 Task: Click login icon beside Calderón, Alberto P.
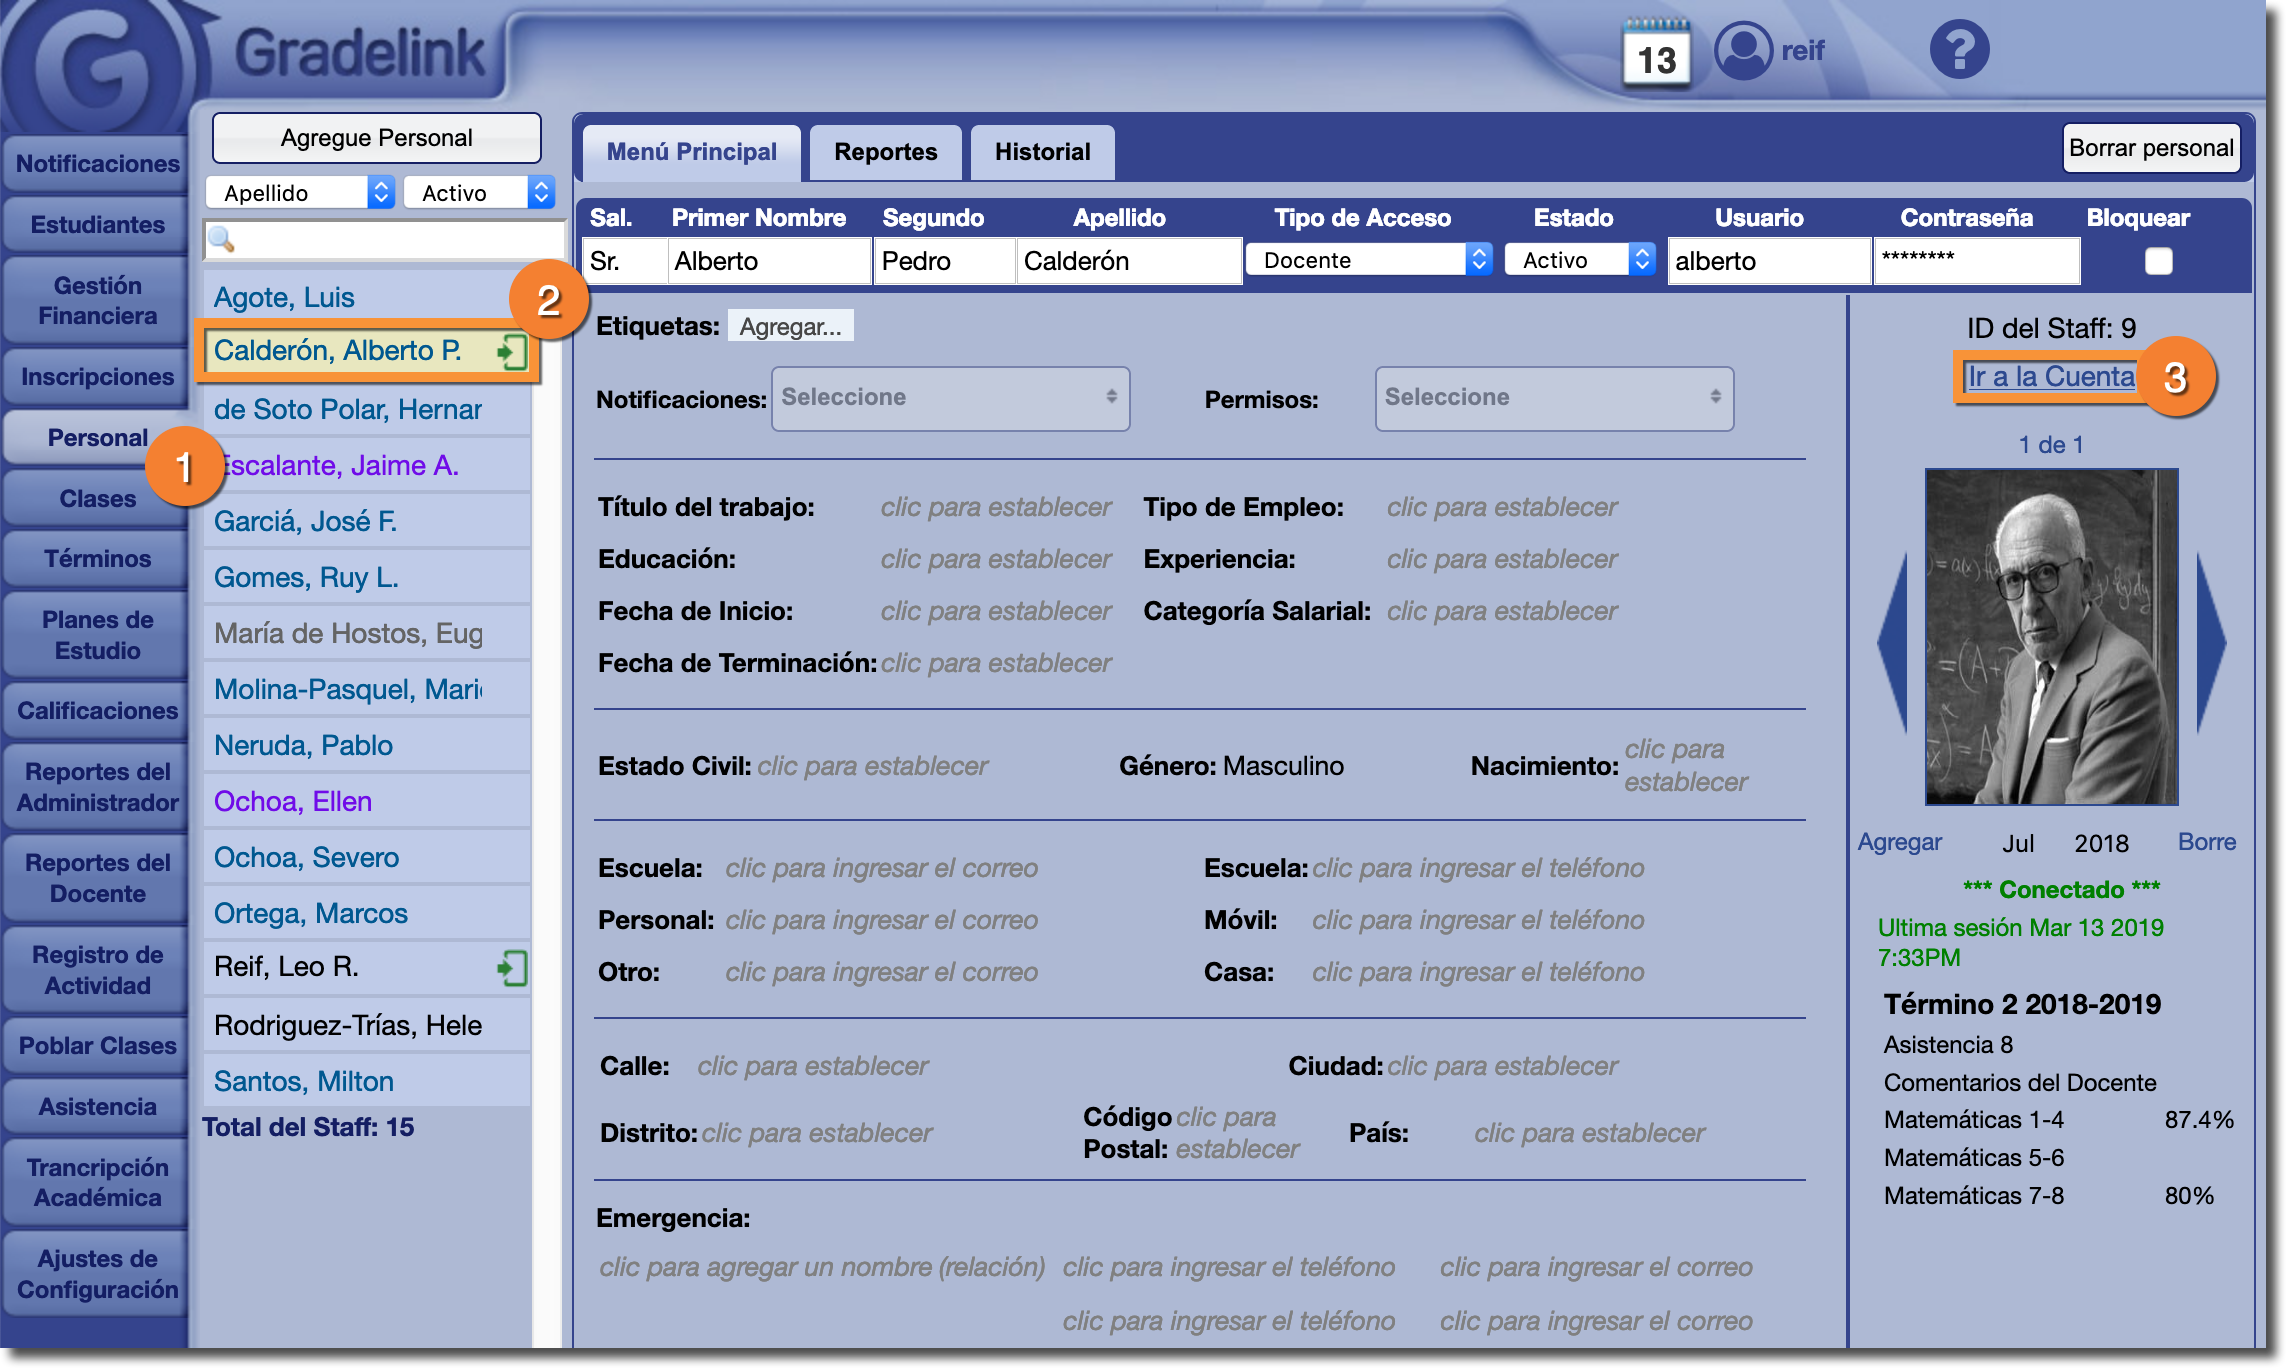pos(511,352)
